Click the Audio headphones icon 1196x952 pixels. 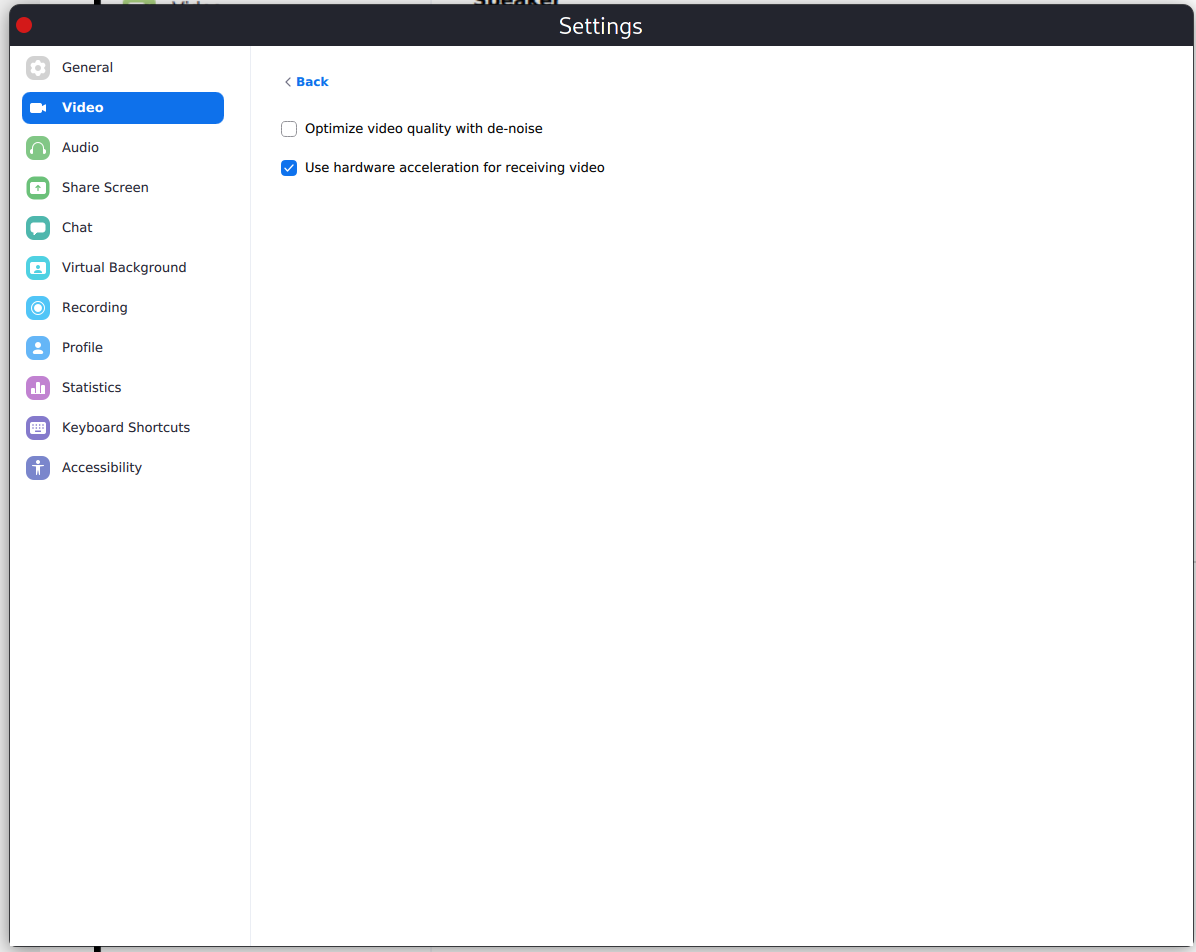click(38, 148)
